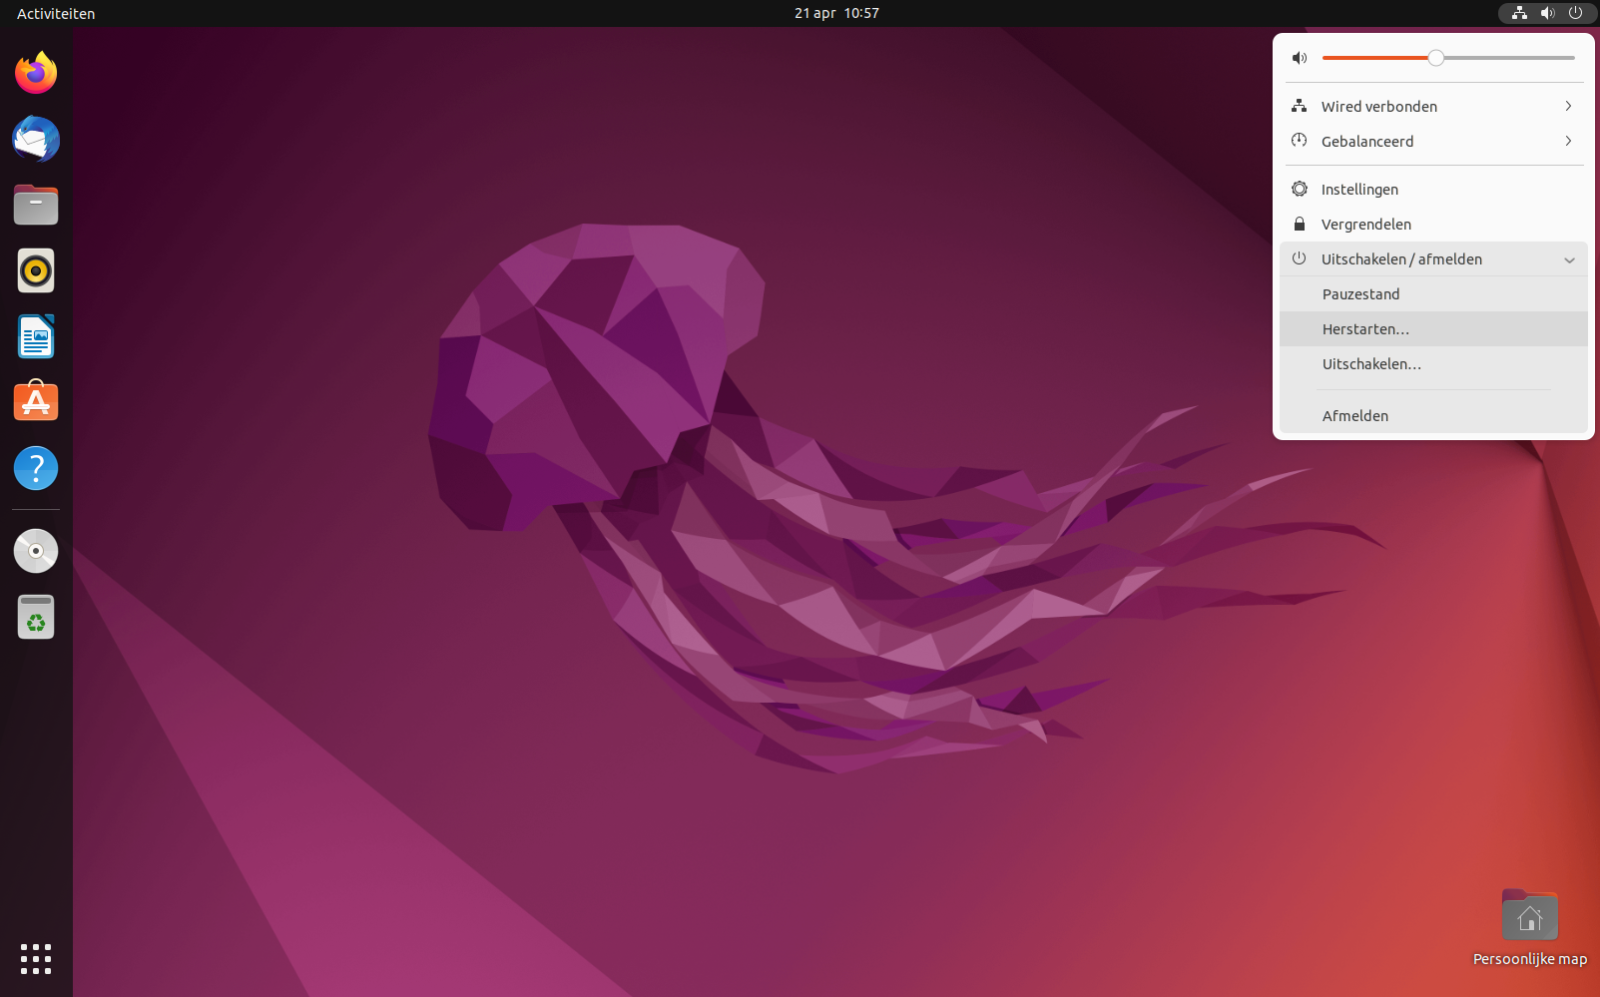1600x997 pixels.
Task: Open Instellingen from the system menu
Action: [x=1359, y=189]
